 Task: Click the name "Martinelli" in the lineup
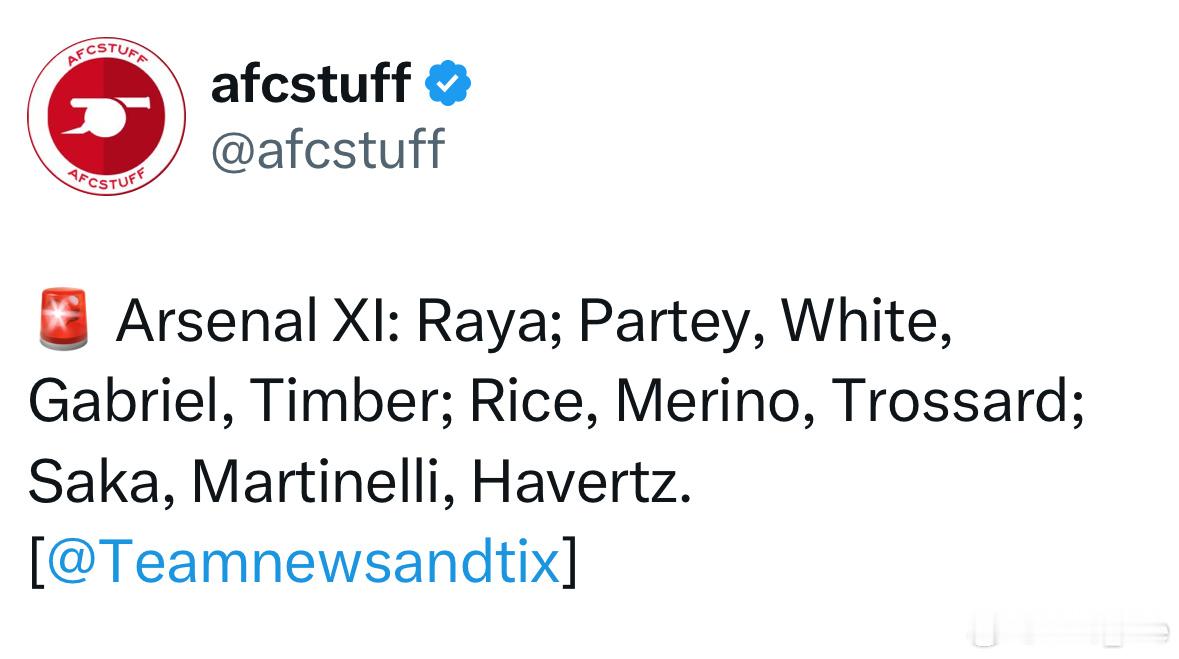pyautogui.click(x=316, y=481)
